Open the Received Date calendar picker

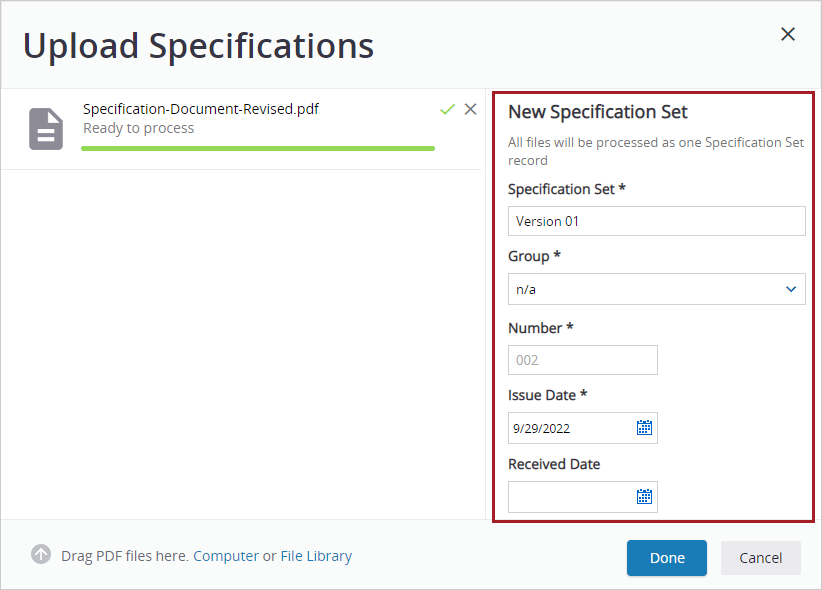pyautogui.click(x=646, y=496)
